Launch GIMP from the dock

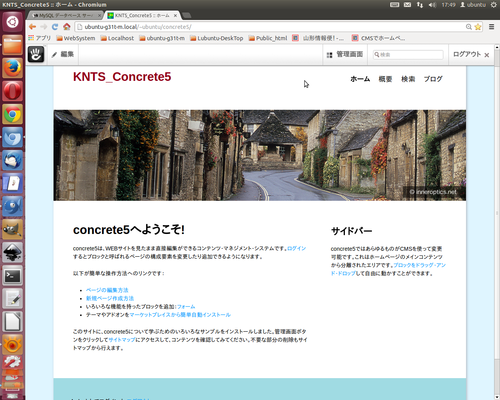(13, 229)
